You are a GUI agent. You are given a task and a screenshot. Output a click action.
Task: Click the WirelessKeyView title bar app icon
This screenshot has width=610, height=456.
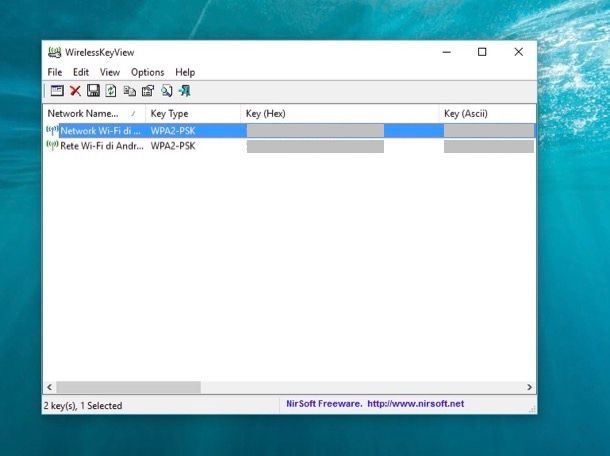tap(54, 52)
